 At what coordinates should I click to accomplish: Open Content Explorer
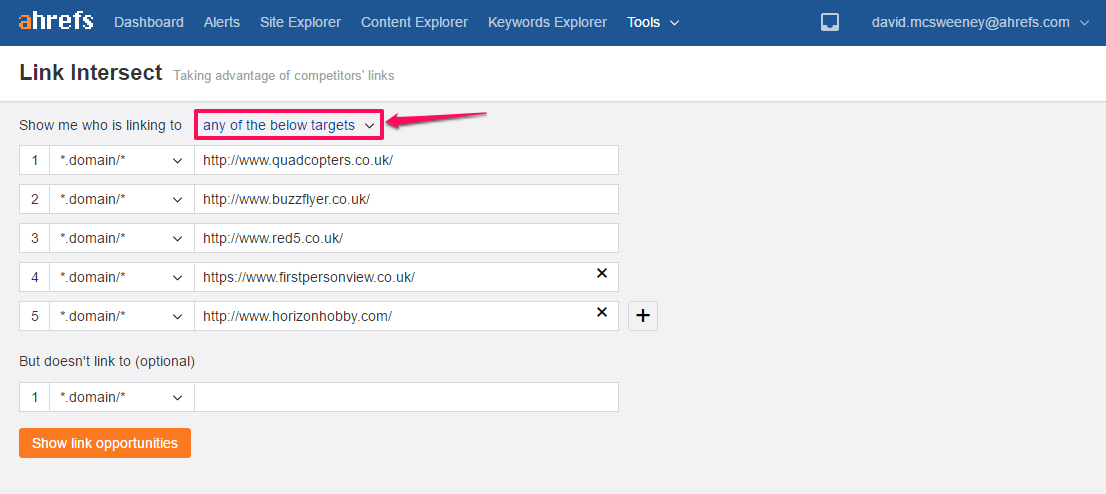(x=414, y=23)
